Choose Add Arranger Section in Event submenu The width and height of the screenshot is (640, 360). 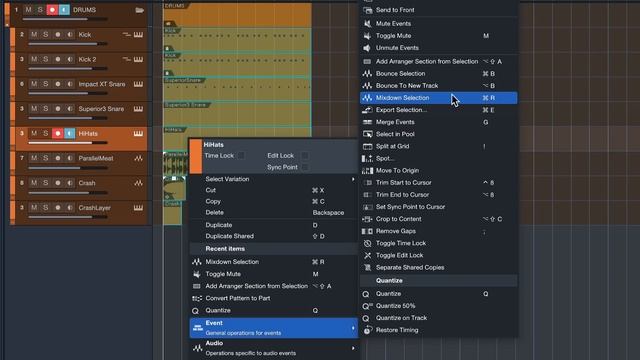(x=438, y=62)
